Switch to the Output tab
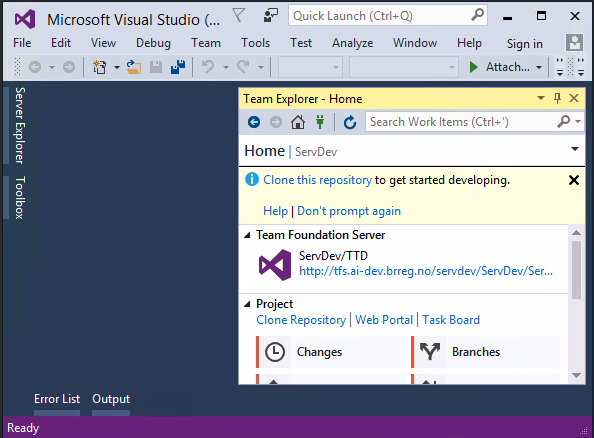This screenshot has width=594, height=438. (x=111, y=399)
